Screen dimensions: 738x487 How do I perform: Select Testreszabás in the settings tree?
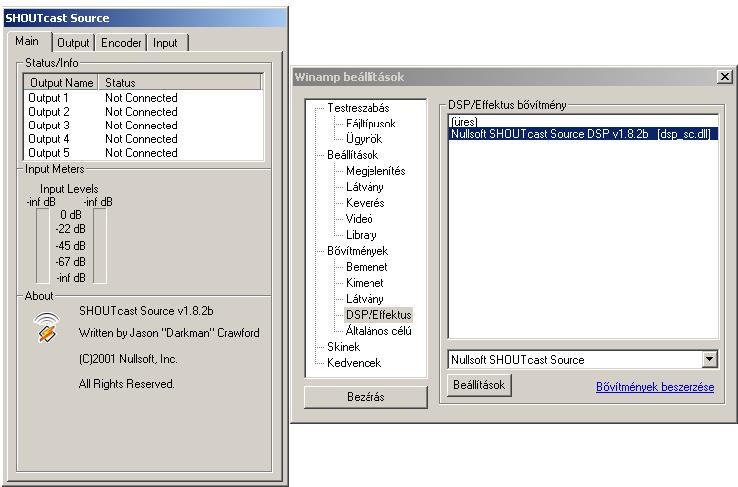[359, 108]
